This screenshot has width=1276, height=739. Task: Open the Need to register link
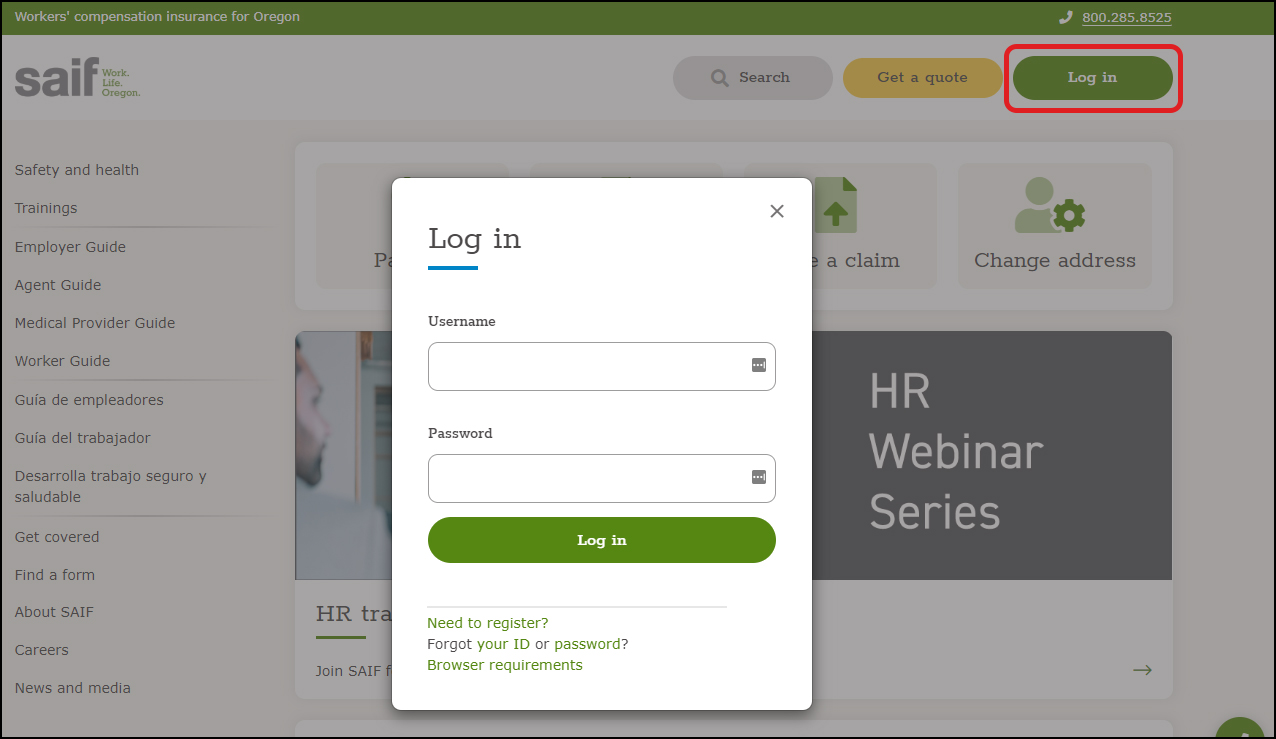coord(488,623)
